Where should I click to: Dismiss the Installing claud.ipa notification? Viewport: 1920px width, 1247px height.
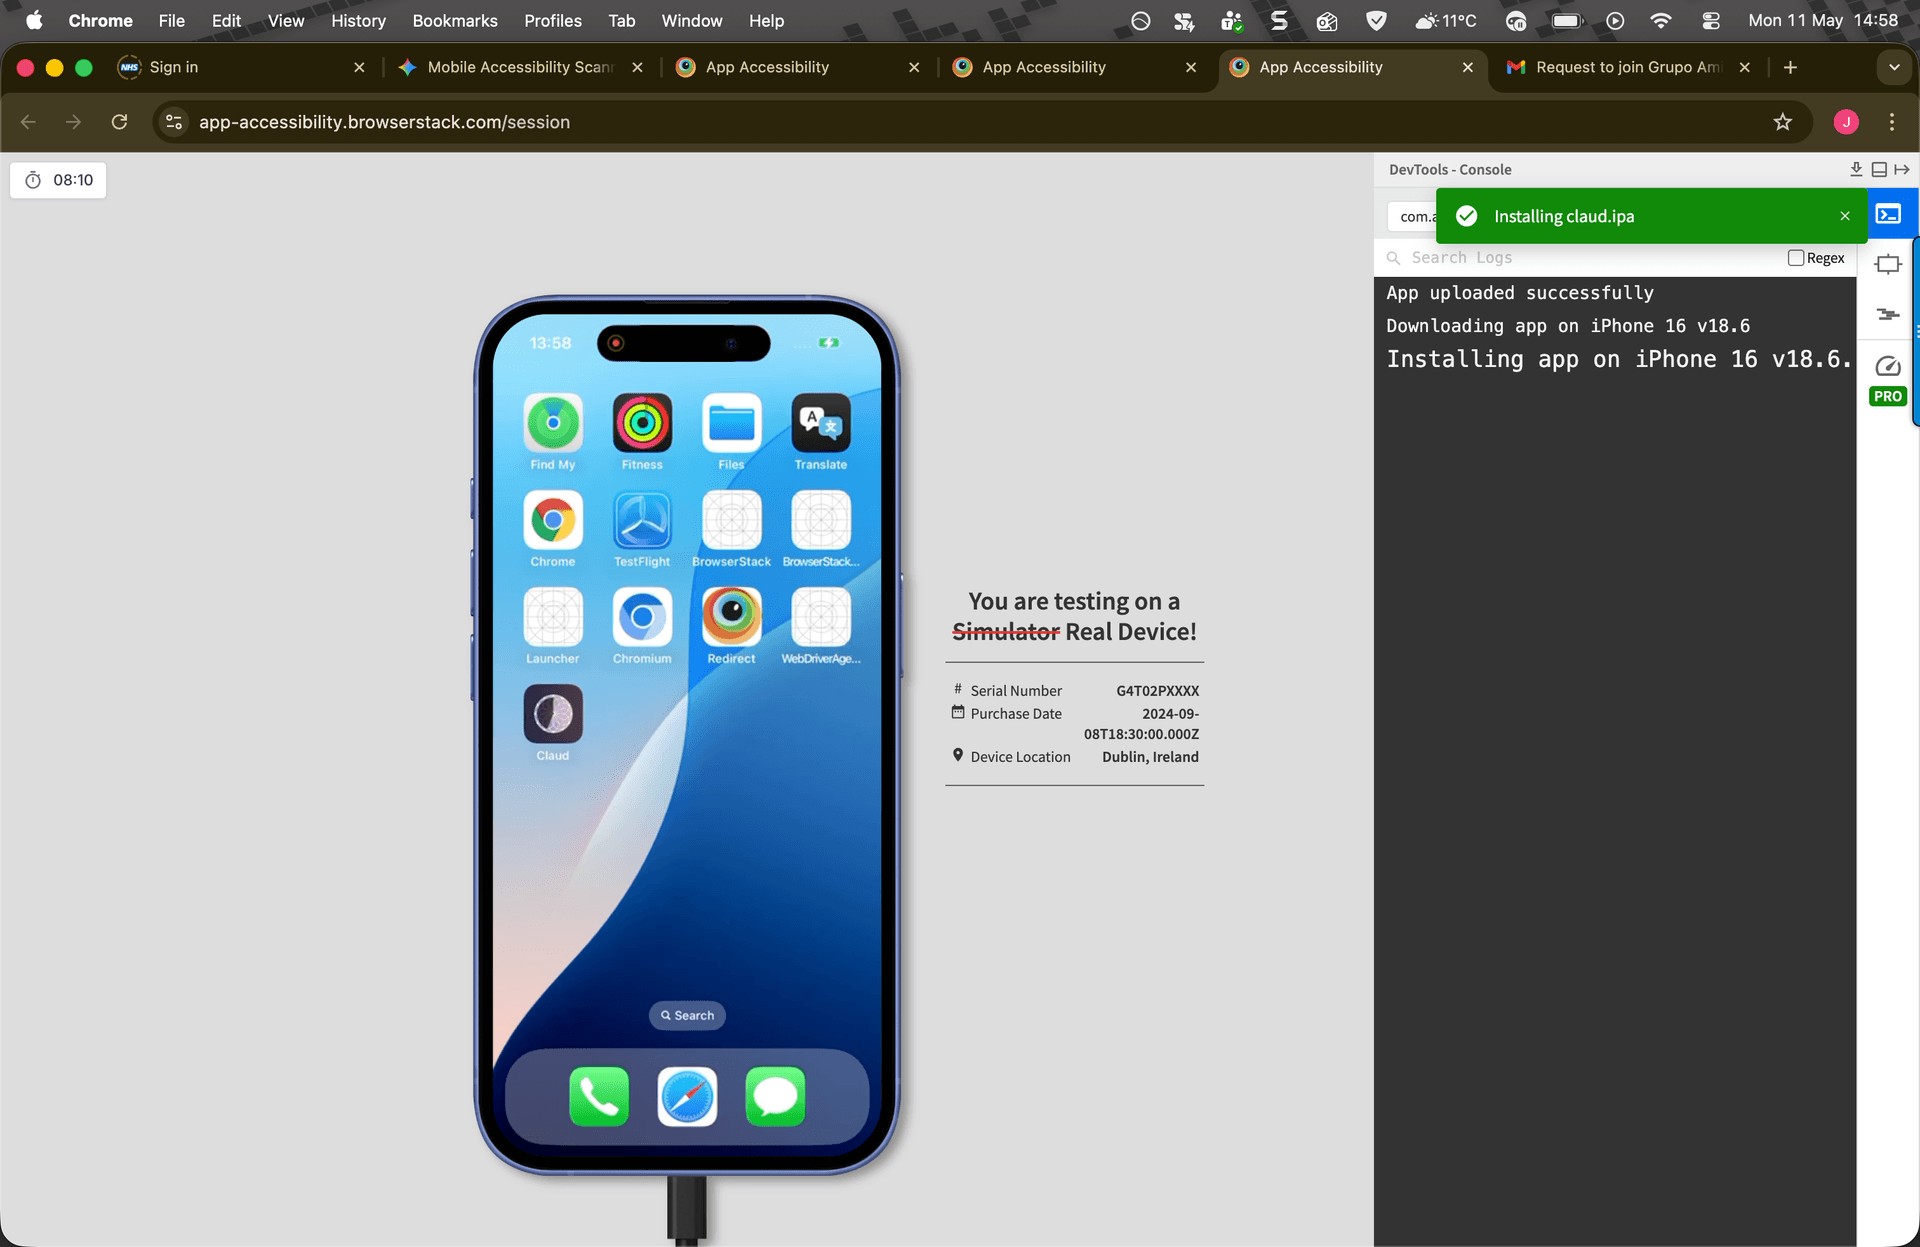1845,216
